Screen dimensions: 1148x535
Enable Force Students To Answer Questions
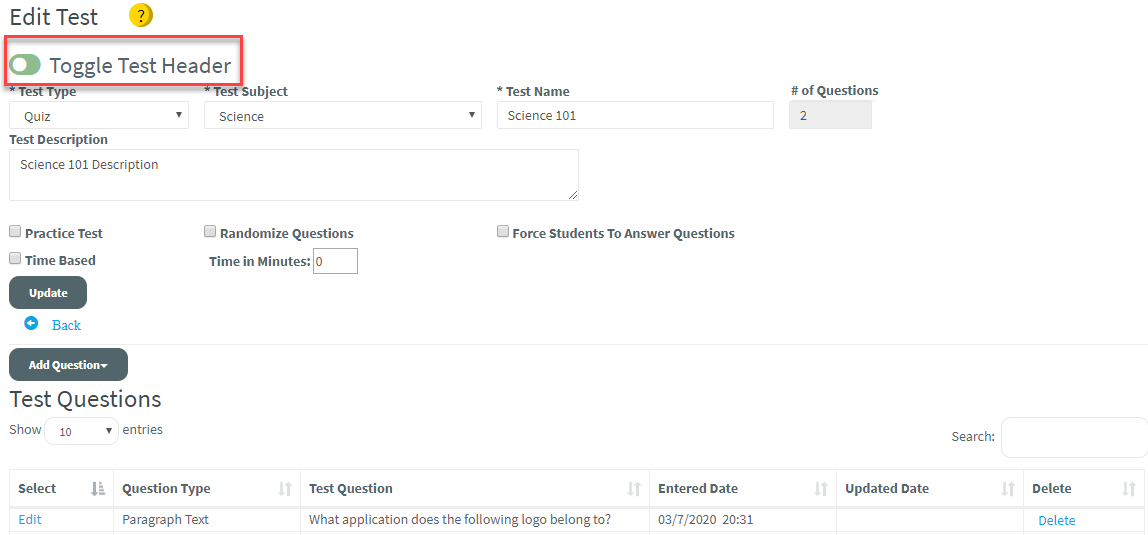pyautogui.click(x=503, y=232)
